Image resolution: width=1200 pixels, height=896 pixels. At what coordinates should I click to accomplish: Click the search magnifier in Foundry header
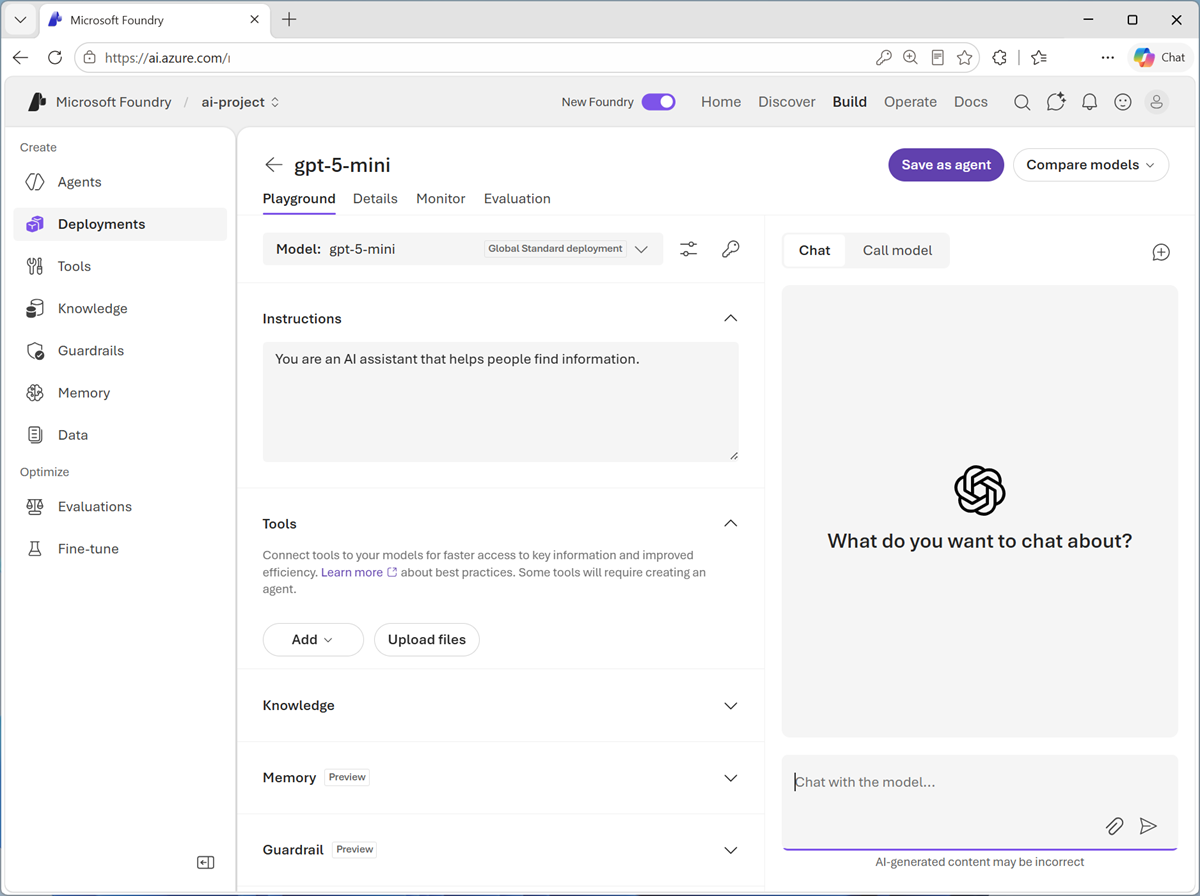pos(1022,102)
